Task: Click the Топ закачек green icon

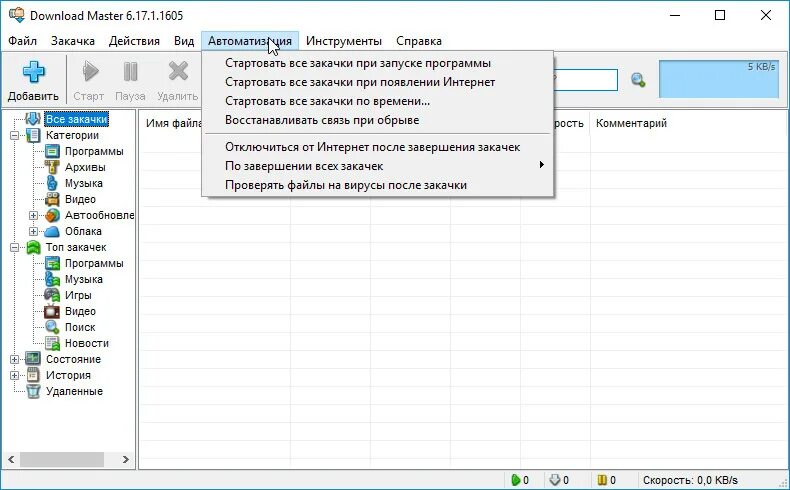Action: [x=33, y=247]
